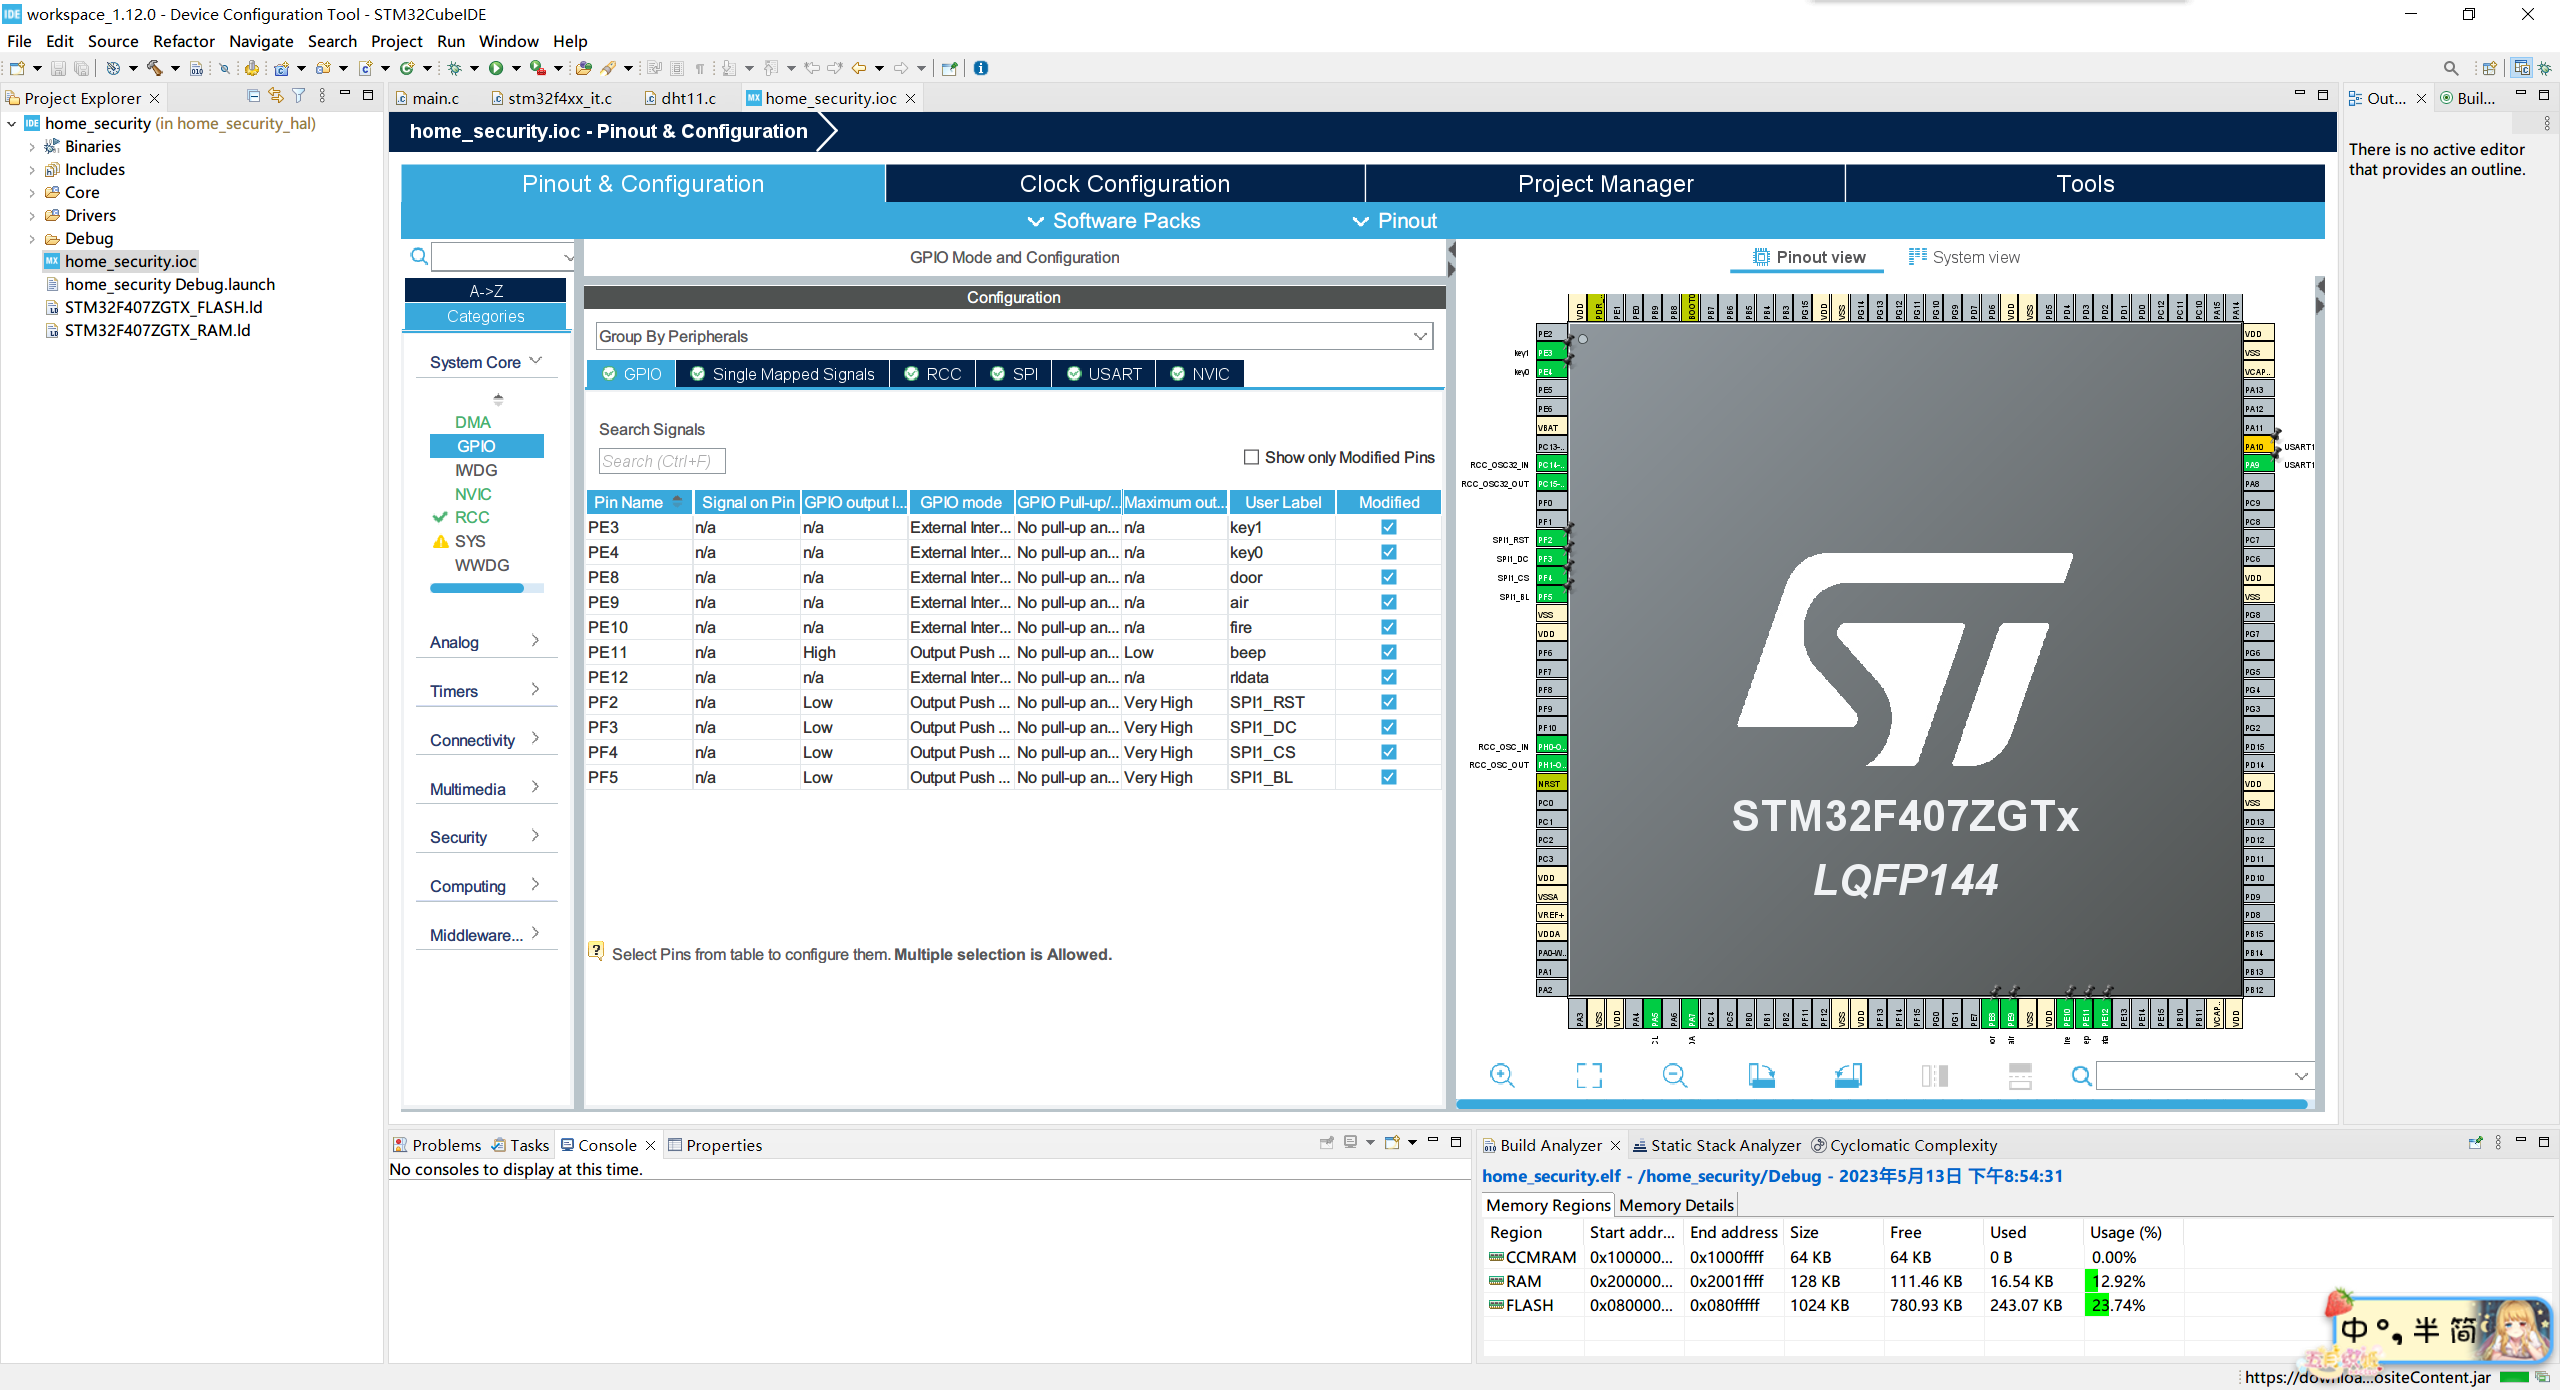Click the Search Signals input field
The image size is (2560, 1390).
coord(662,461)
